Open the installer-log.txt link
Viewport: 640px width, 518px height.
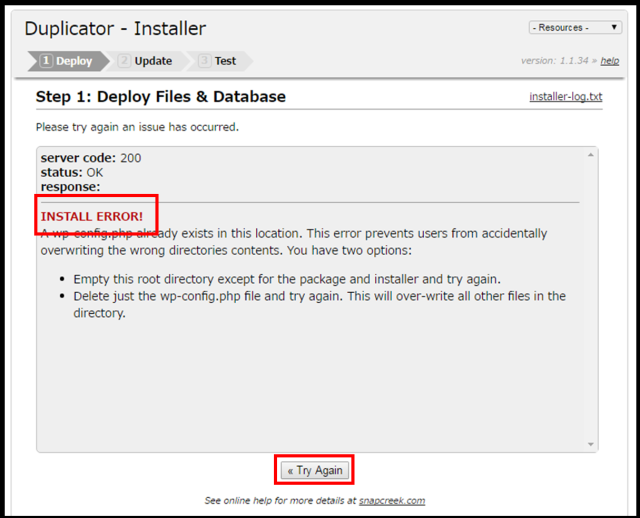click(x=566, y=97)
